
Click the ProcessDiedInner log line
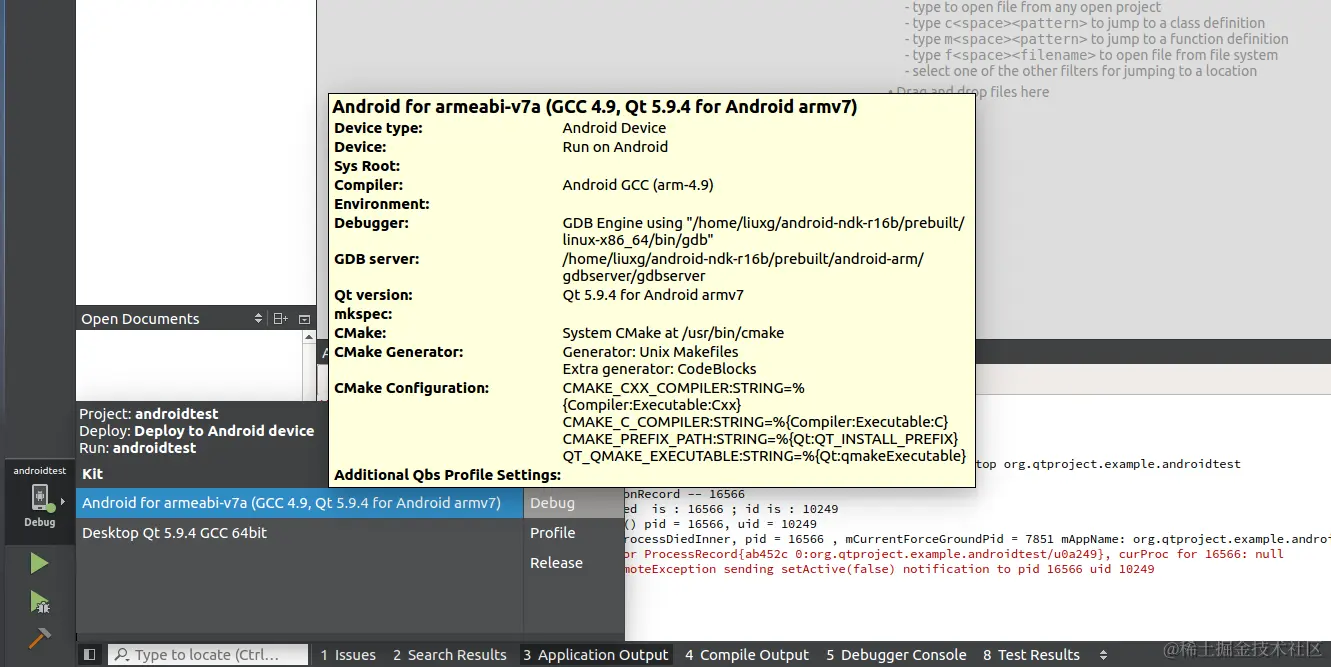coord(977,539)
